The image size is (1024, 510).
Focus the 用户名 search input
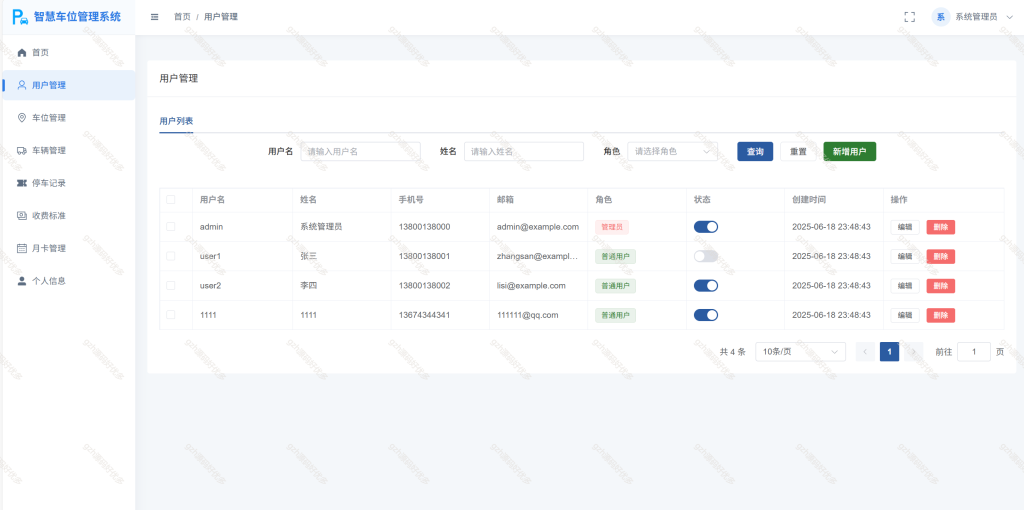[x=360, y=151]
